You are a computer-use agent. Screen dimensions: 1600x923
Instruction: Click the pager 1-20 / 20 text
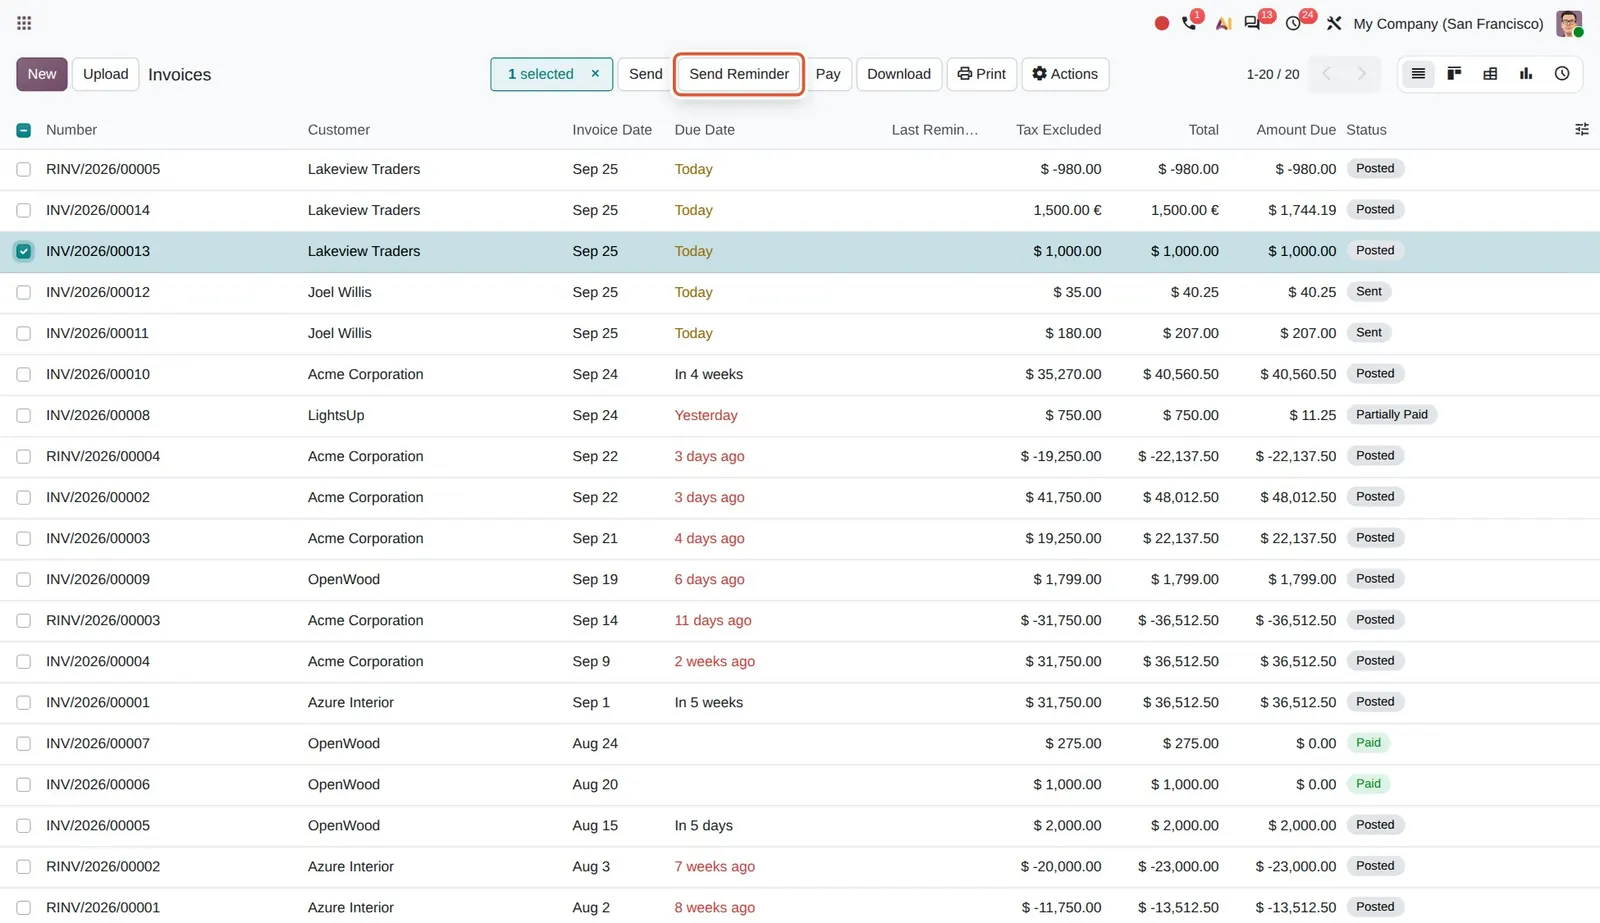tap(1272, 74)
